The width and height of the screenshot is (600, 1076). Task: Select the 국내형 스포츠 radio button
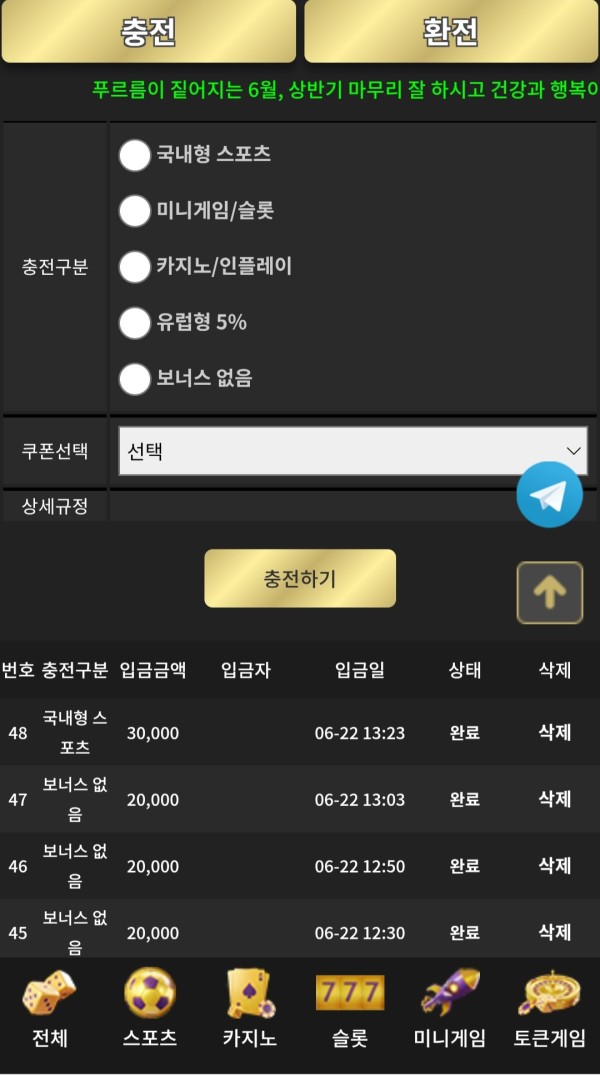[x=134, y=155]
